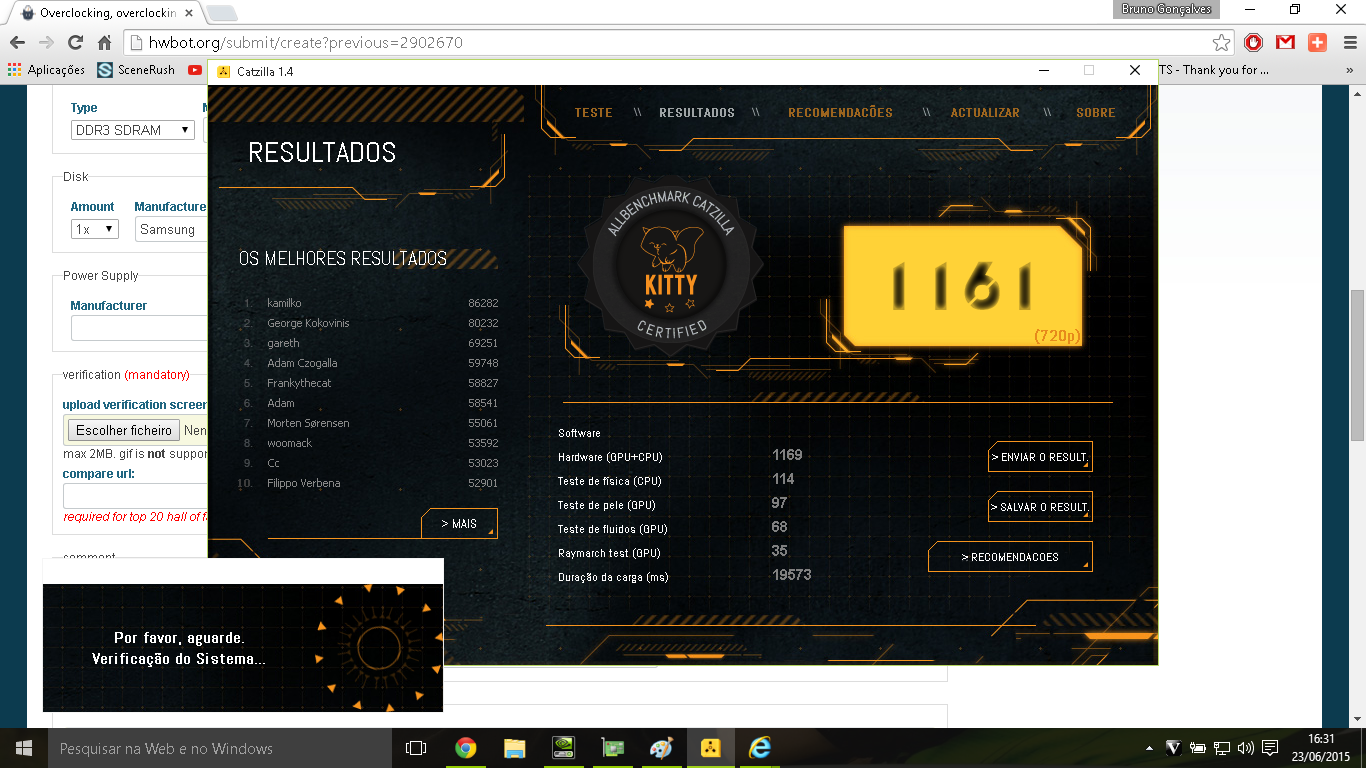The image size is (1366, 768).
Task: Click the browser page vertical scrollbar
Action: pos(1357,365)
